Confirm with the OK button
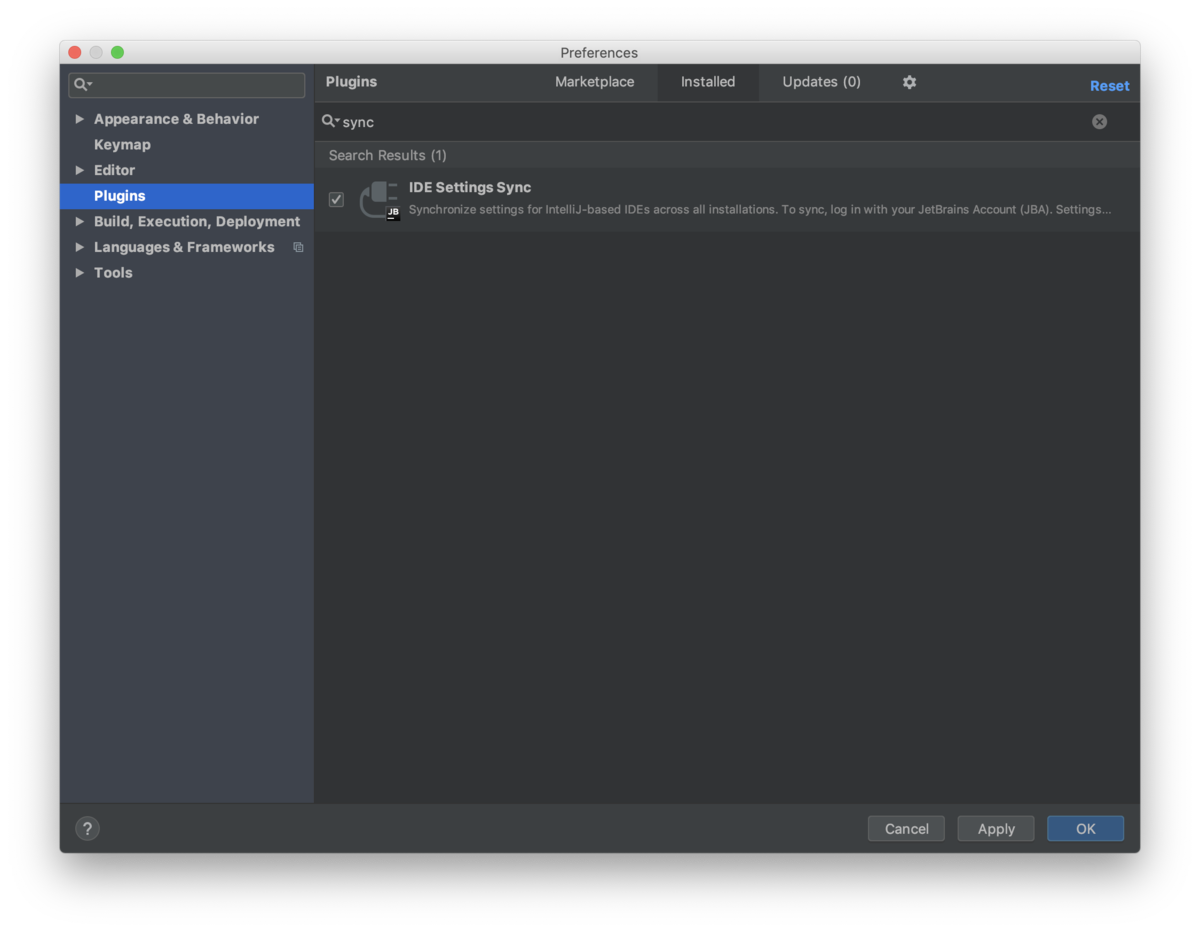Screen dimensions: 1200x932 pyautogui.click(x=1086, y=828)
